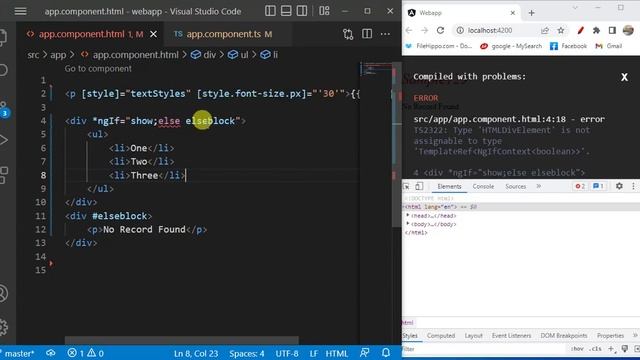The height and width of the screenshot is (360, 640).
Task: Change encoding via UTF-8 status item
Action: click(287, 353)
